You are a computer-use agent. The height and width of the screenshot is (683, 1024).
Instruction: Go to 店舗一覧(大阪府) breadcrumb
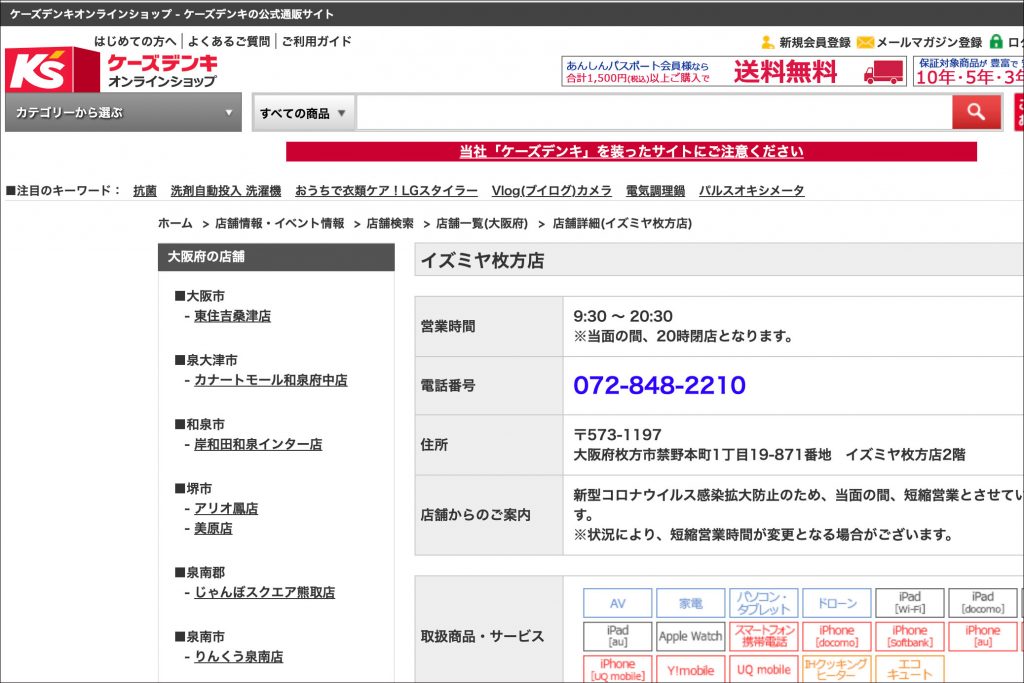(x=481, y=223)
